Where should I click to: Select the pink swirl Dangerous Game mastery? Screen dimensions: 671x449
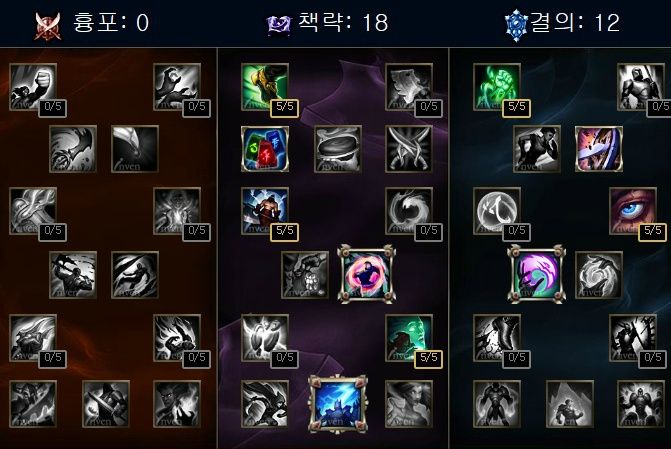point(366,274)
